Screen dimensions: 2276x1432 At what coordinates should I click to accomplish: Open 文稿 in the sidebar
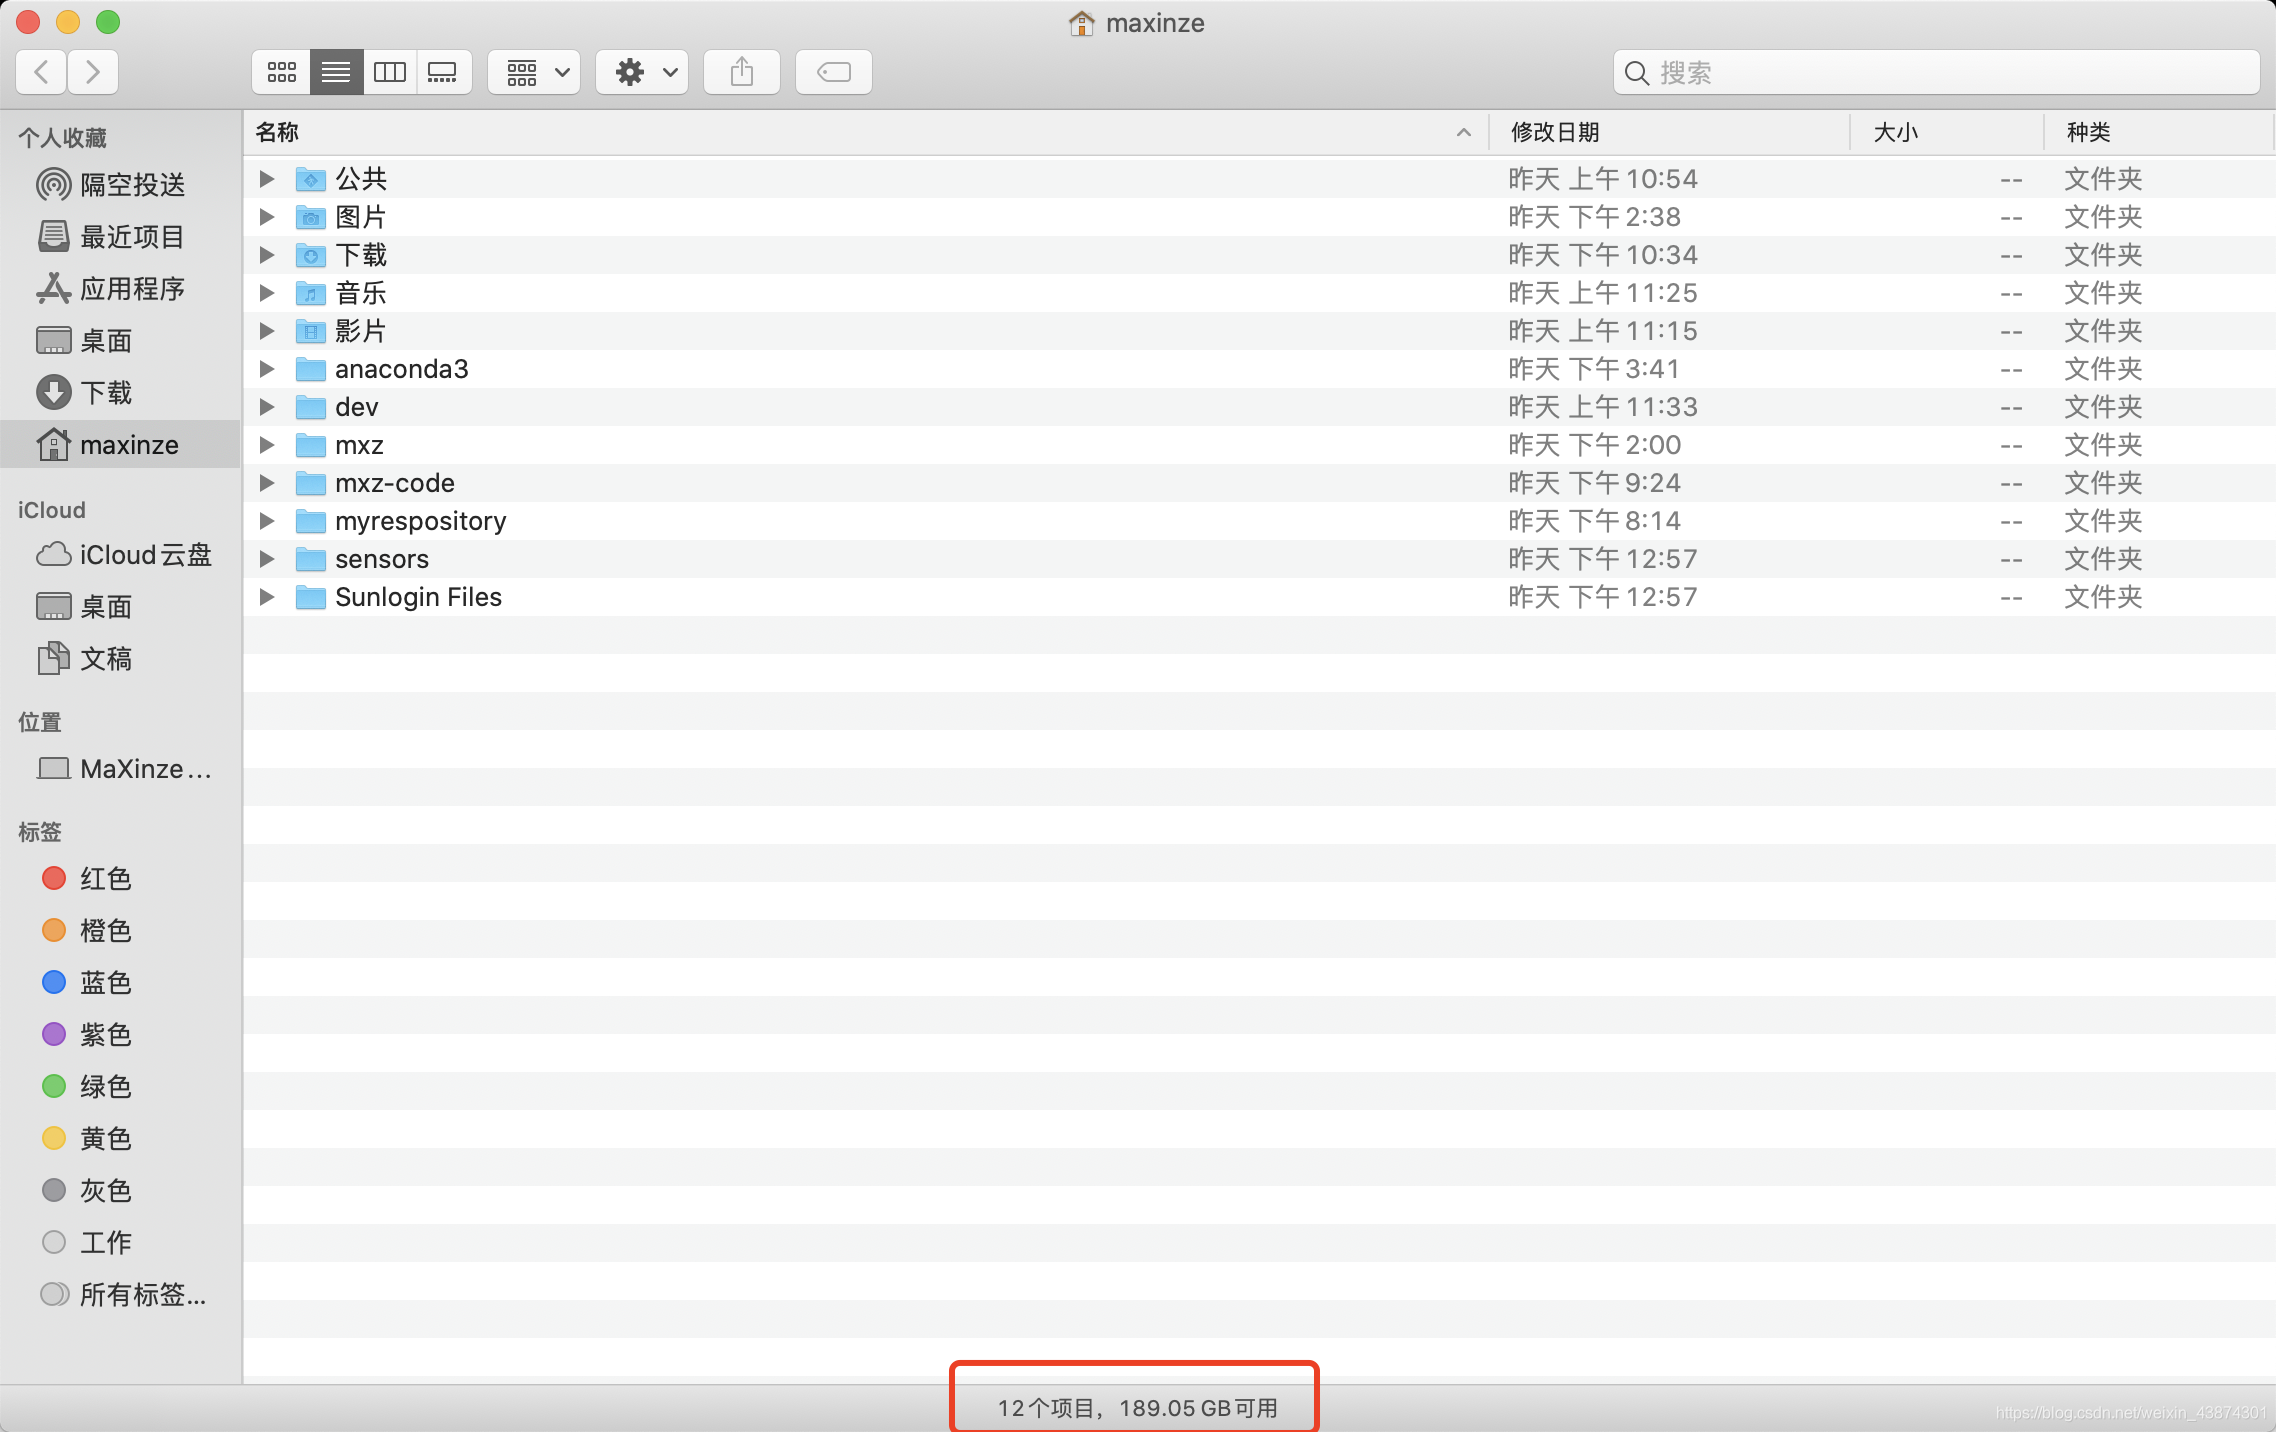tap(120, 659)
